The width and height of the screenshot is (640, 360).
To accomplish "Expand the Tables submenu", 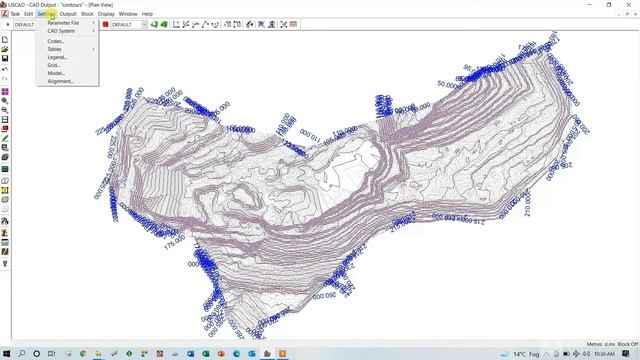I will tap(67, 49).
